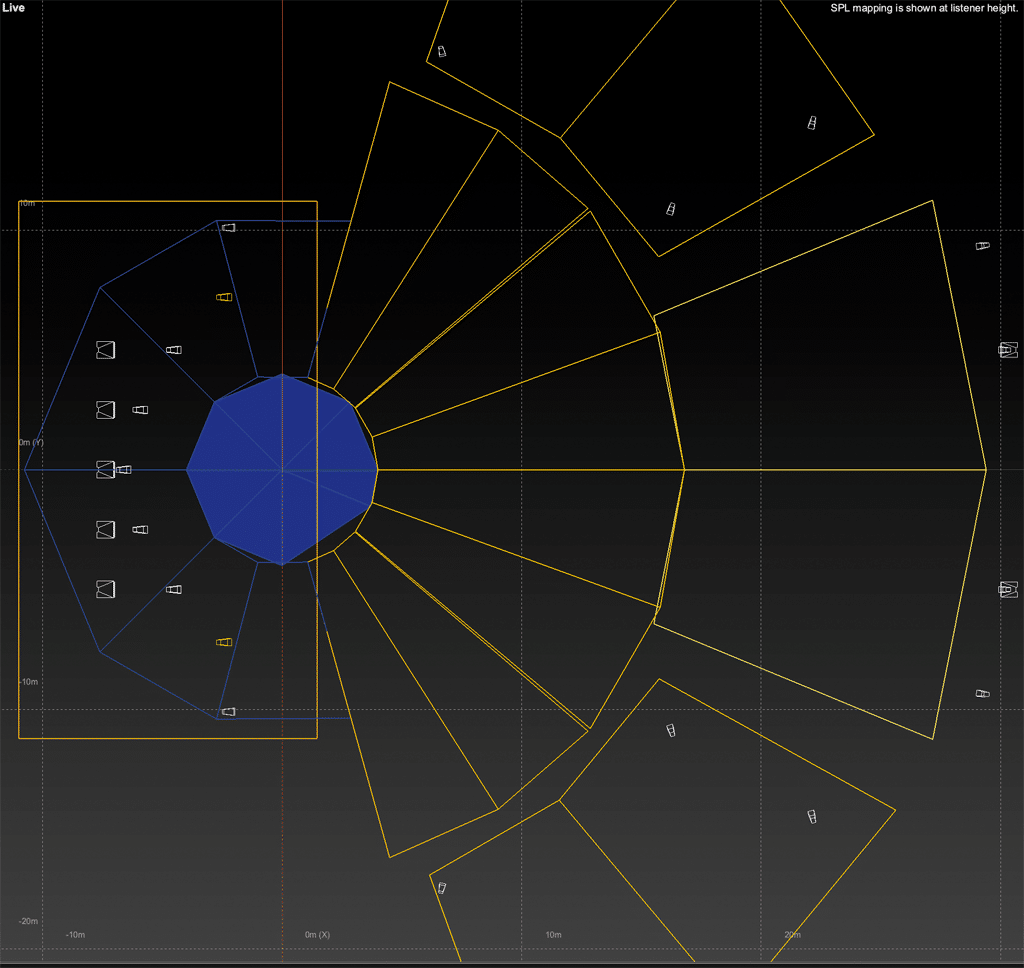Screen dimensions: 1024x968
Task: Pick the white speaker at the blue zone's bottom corner
Action: click(x=228, y=711)
